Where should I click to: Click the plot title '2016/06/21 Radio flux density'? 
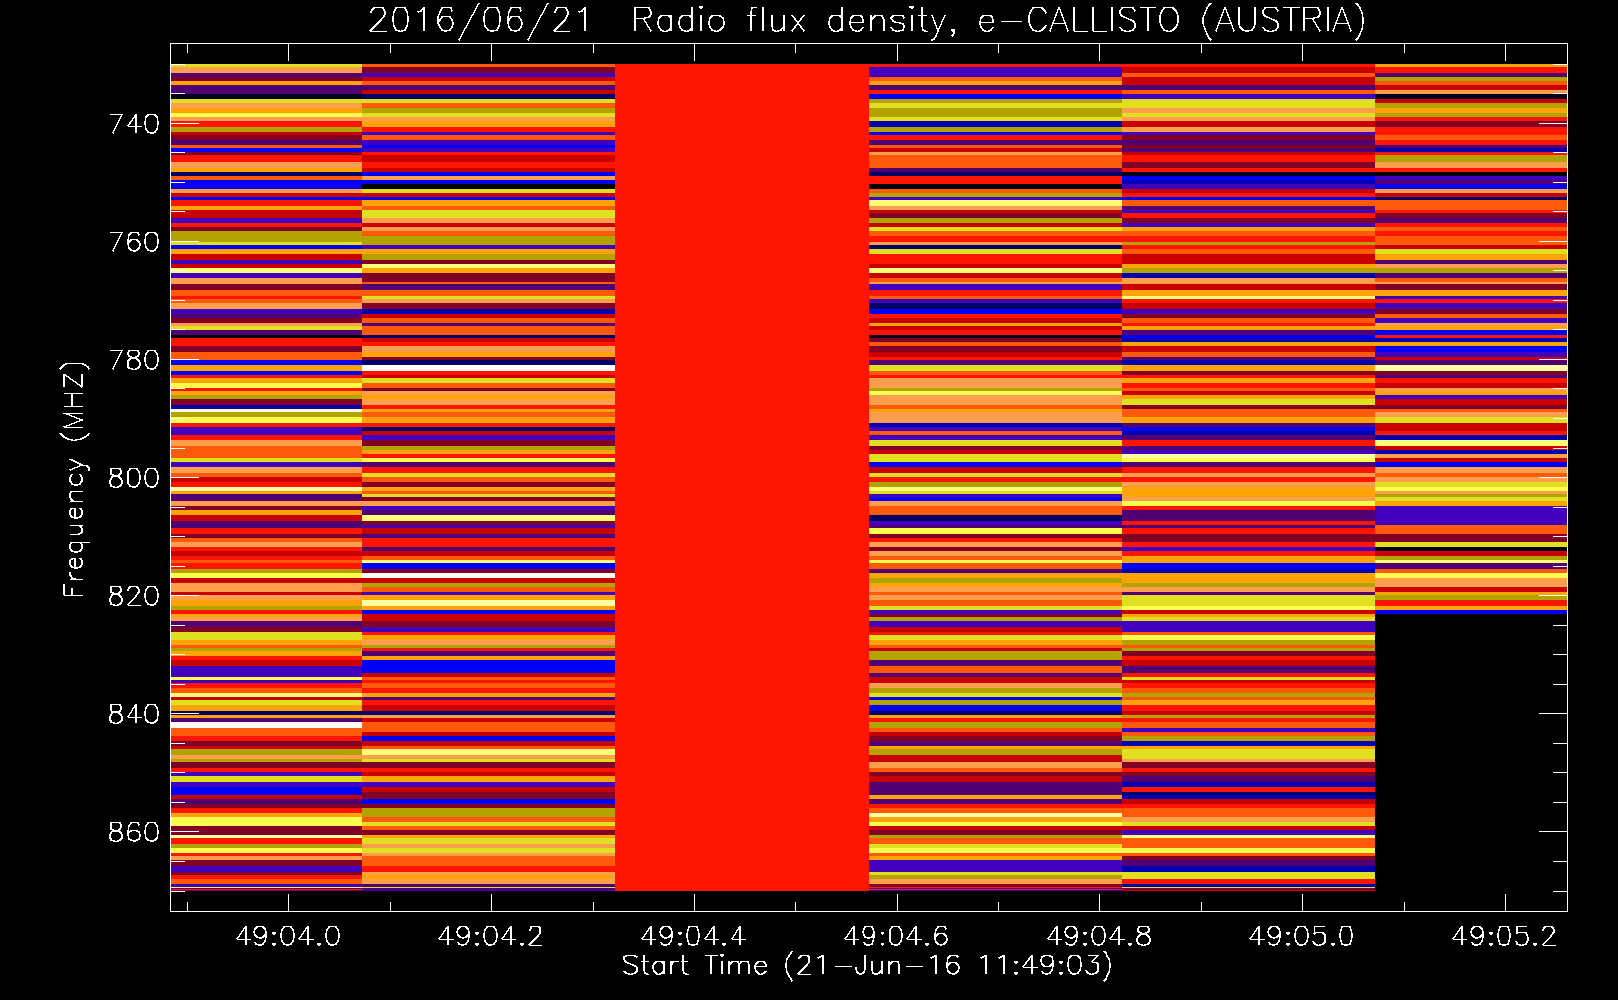866,21
